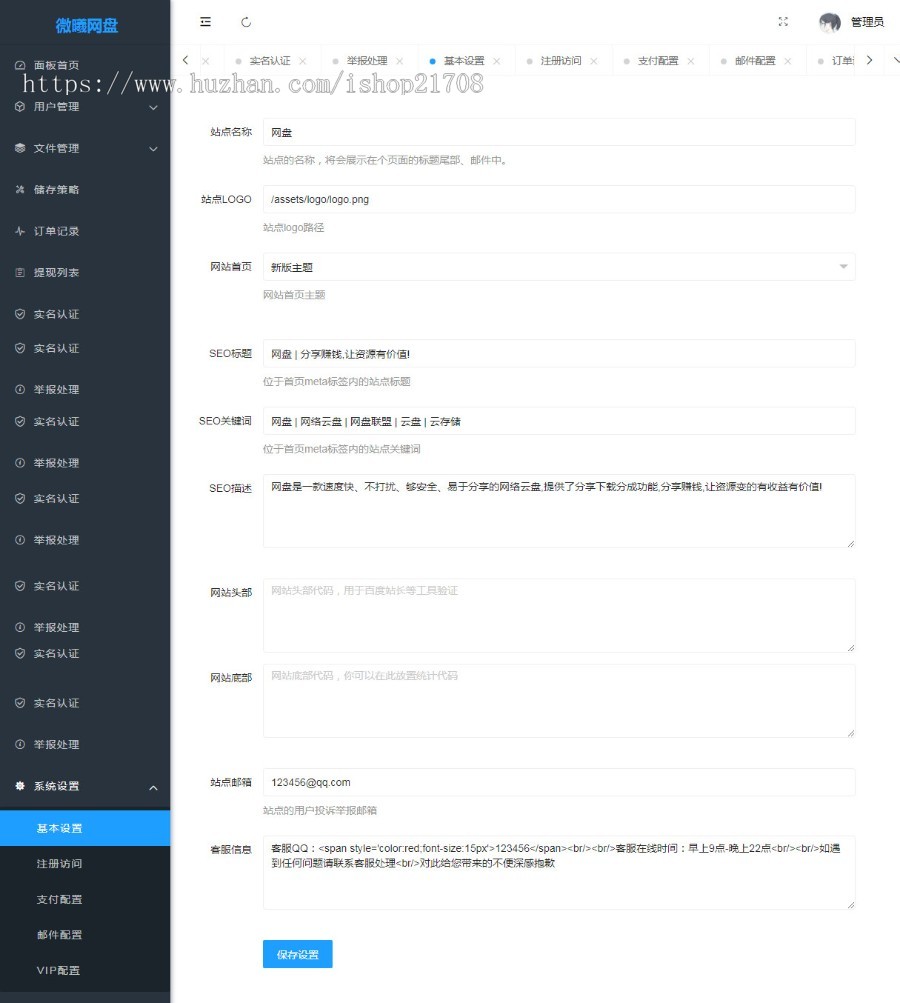This screenshot has width=900, height=1003.
Task: Open 注册访问 in the sidebar submenu
Action: coord(85,864)
